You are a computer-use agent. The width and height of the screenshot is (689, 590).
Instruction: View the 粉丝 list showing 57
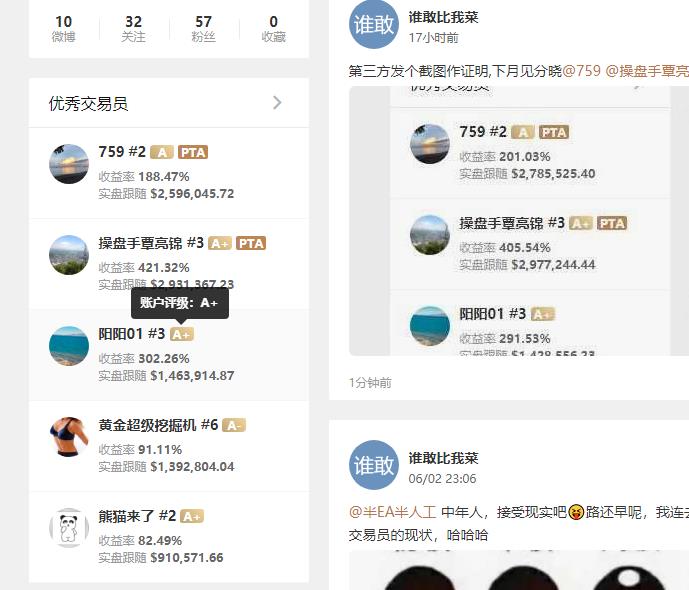pyautogui.click(x=203, y=28)
